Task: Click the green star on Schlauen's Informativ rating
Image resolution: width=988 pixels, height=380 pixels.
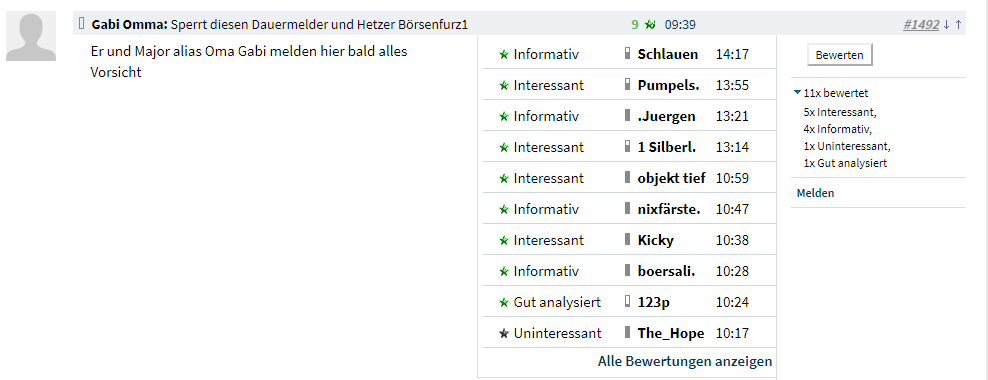Action: coord(503,55)
